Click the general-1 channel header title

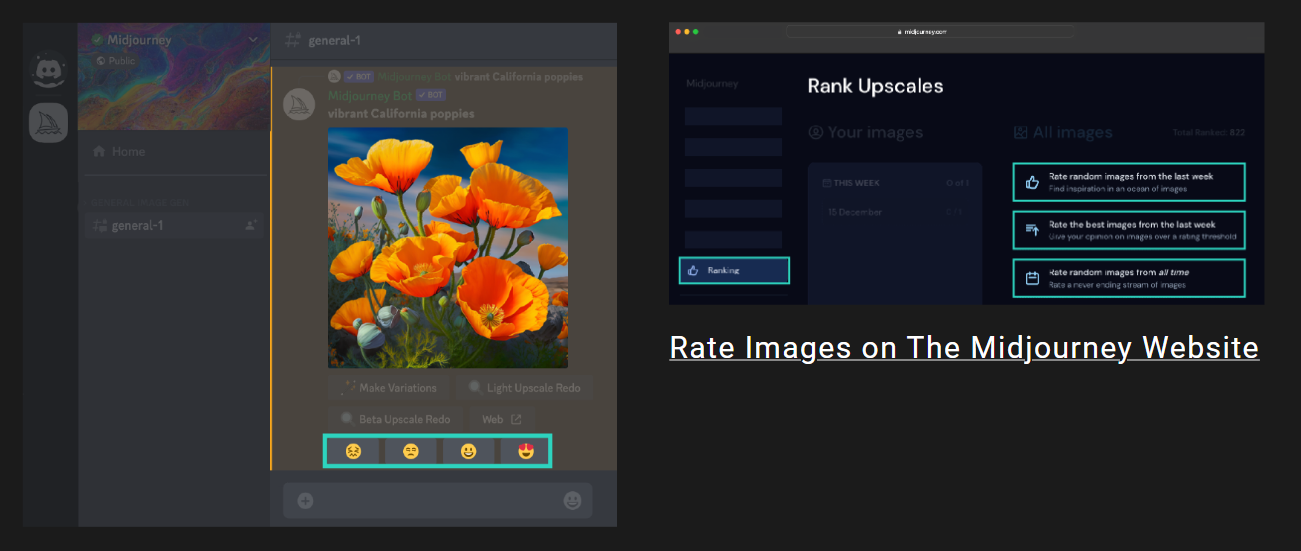coord(335,40)
